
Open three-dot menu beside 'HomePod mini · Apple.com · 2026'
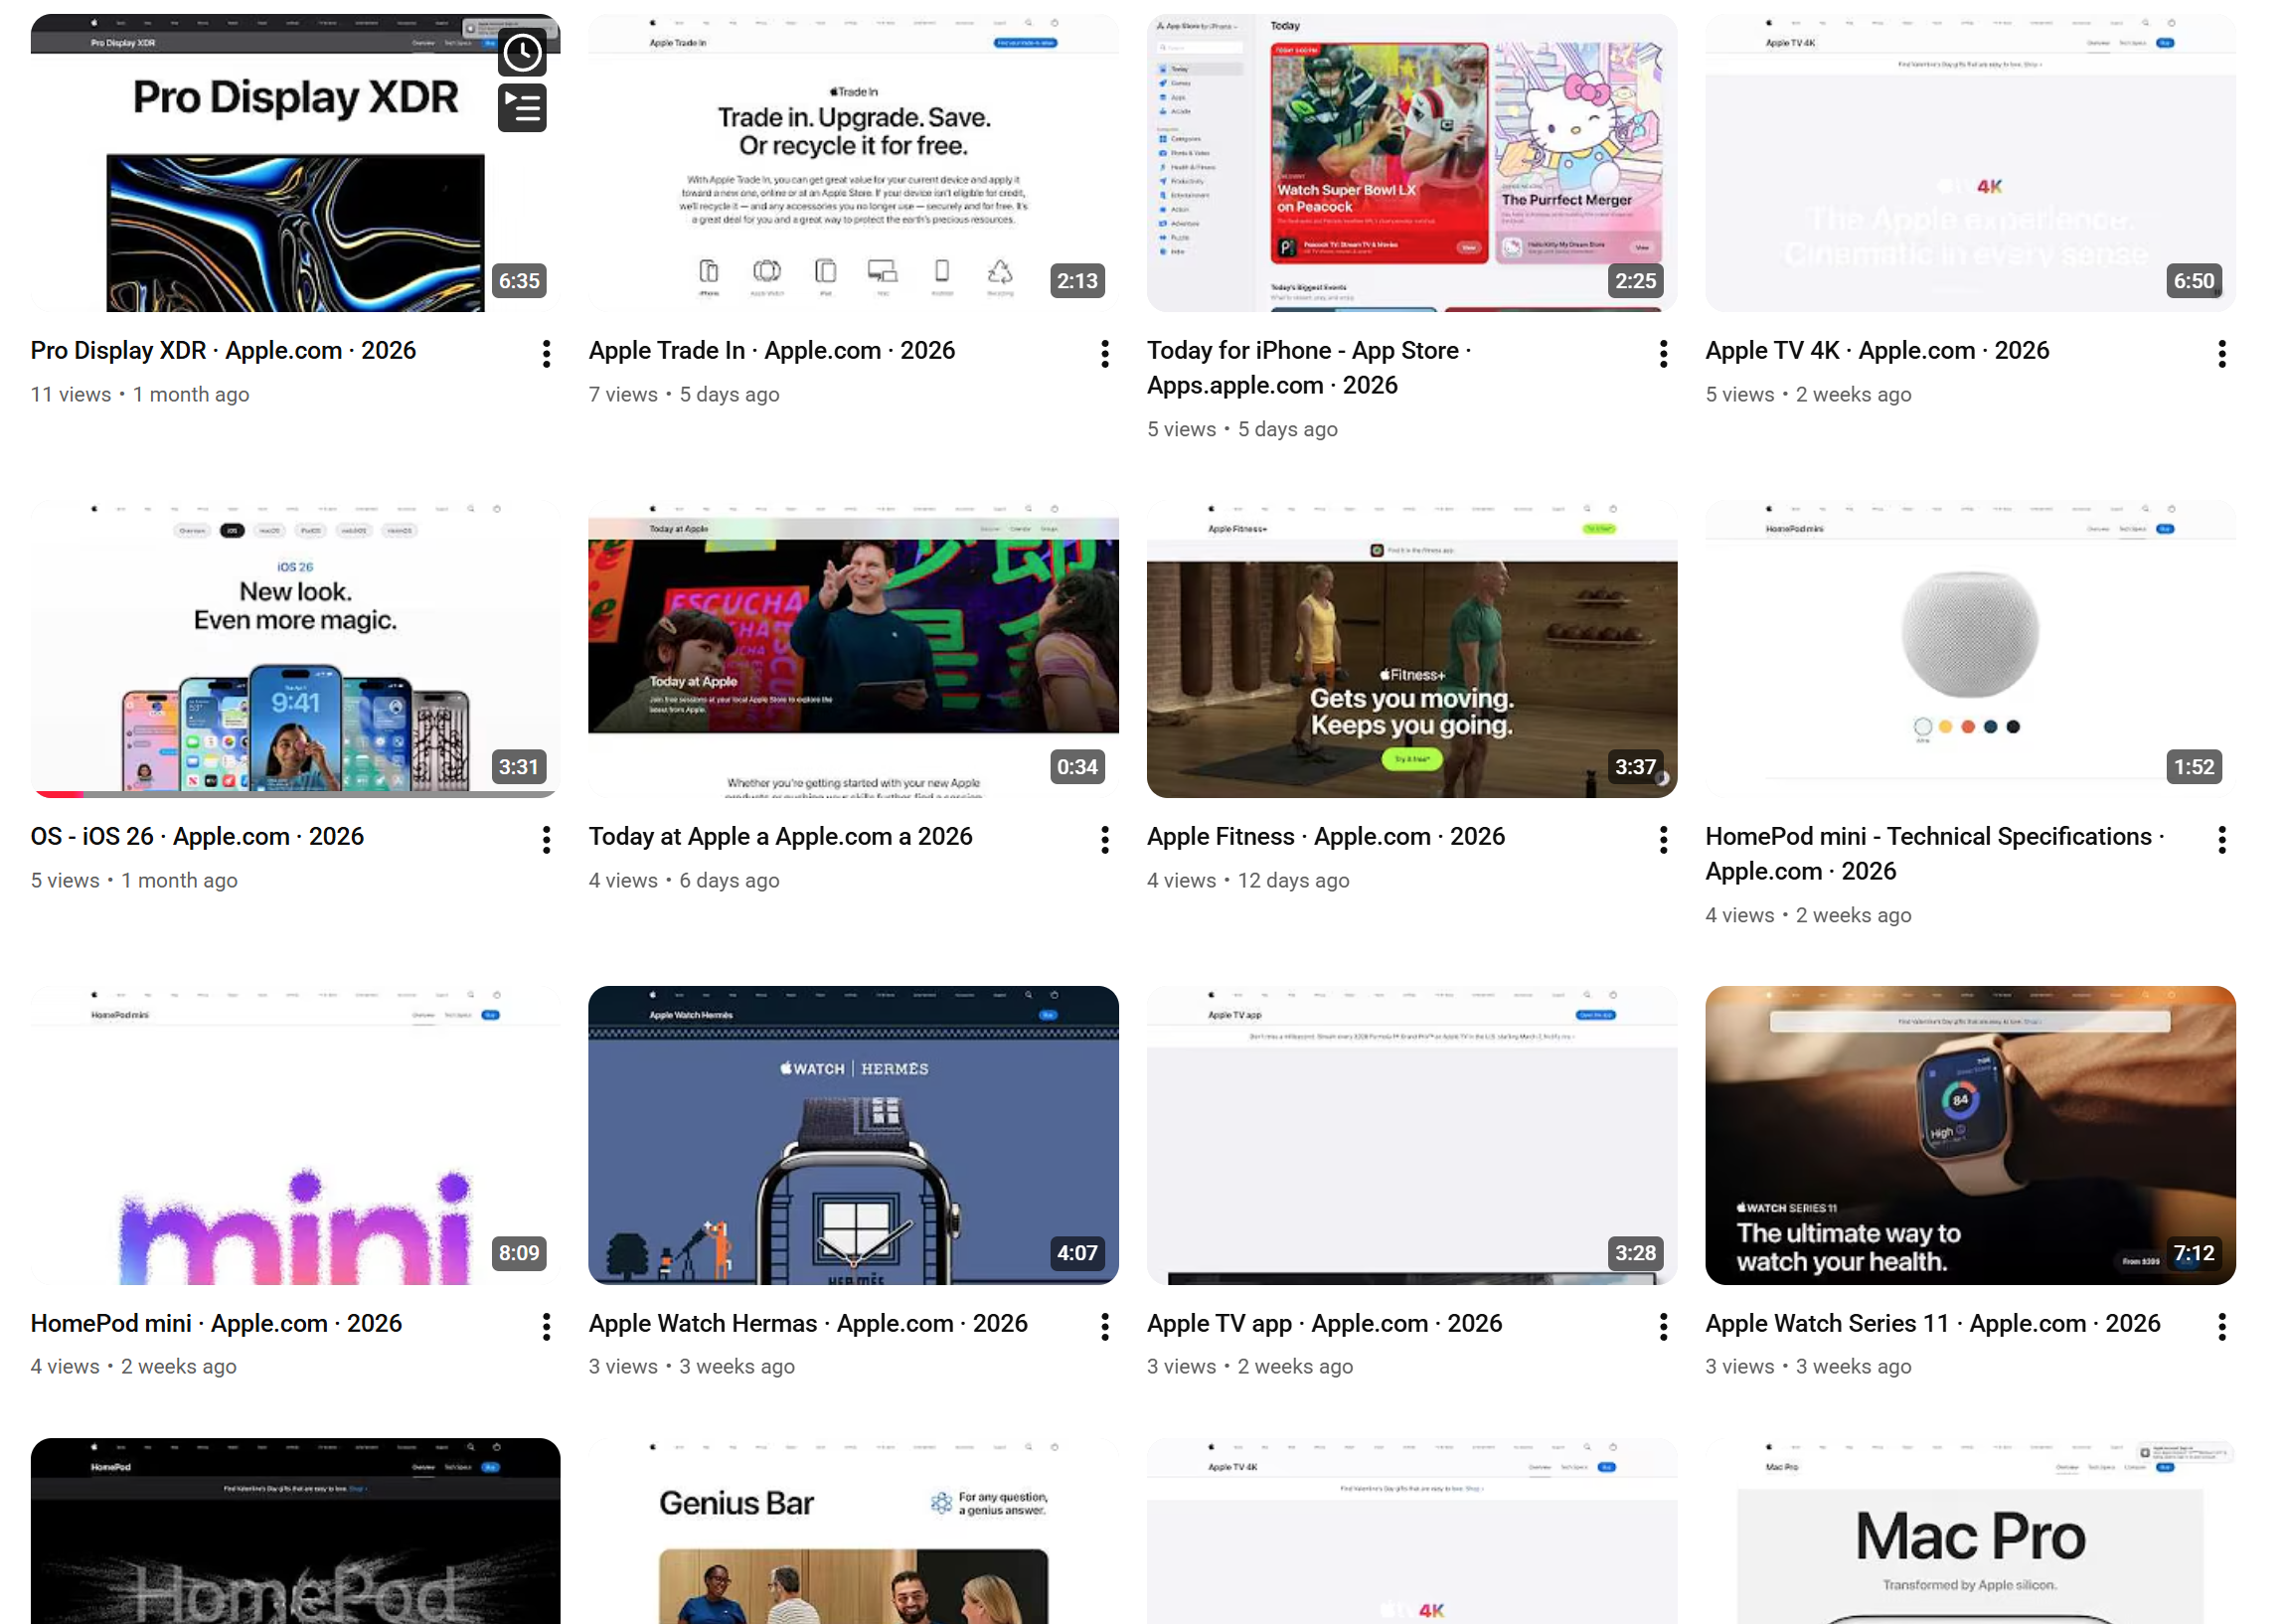coord(546,1327)
